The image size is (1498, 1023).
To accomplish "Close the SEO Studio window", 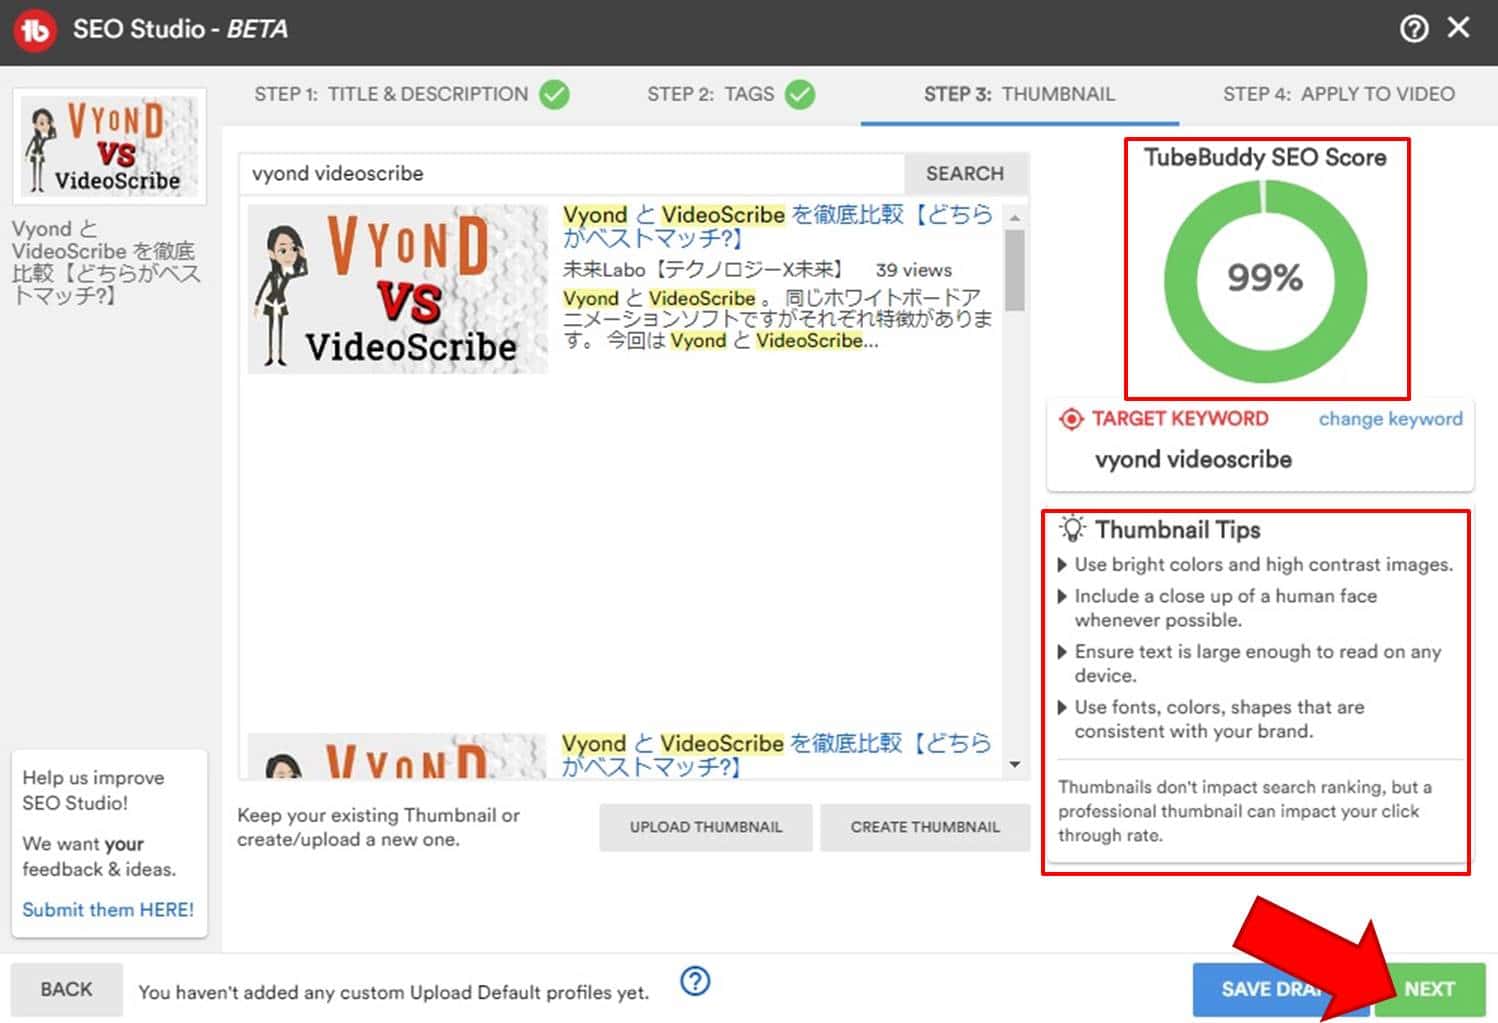I will point(1459,28).
